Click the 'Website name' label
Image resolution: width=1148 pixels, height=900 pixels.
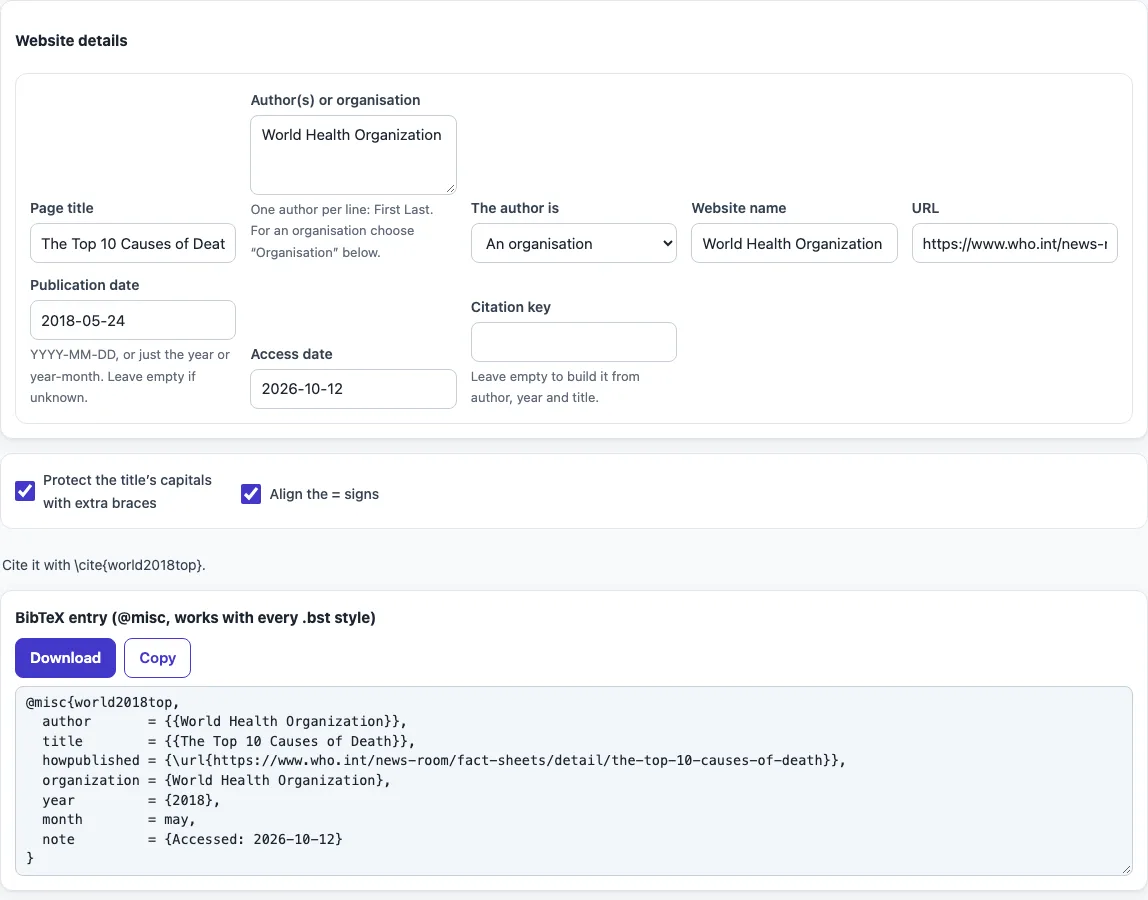click(x=739, y=209)
